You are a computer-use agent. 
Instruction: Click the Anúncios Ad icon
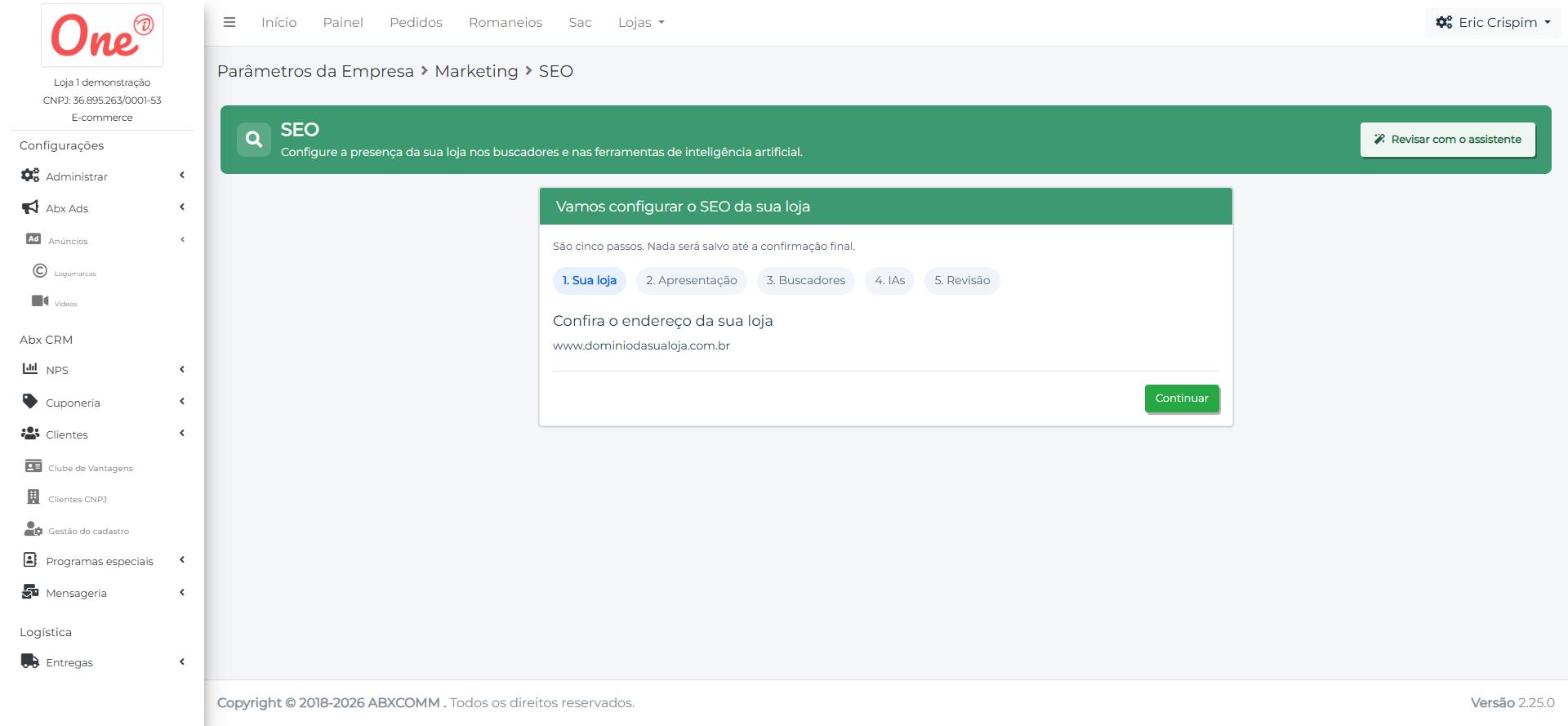pyautogui.click(x=33, y=240)
